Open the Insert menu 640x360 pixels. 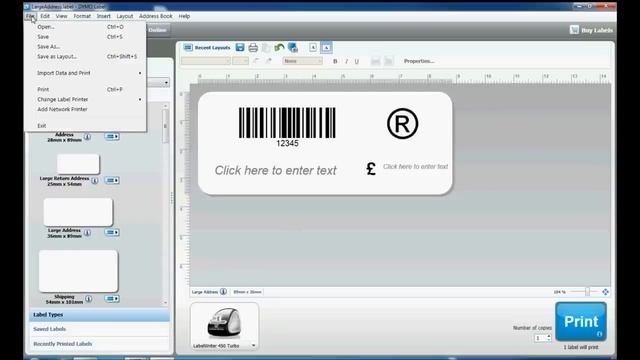pos(104,16)
